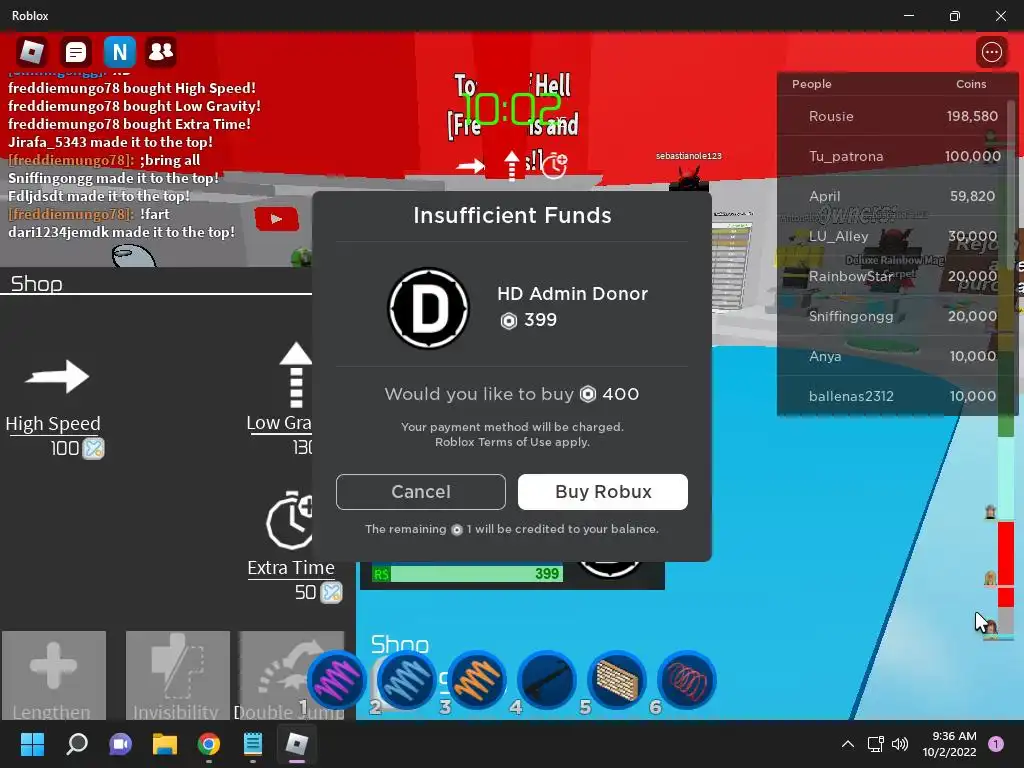Click the top-center extra time clock icon

pyautogui.click(x=554, y=165)
